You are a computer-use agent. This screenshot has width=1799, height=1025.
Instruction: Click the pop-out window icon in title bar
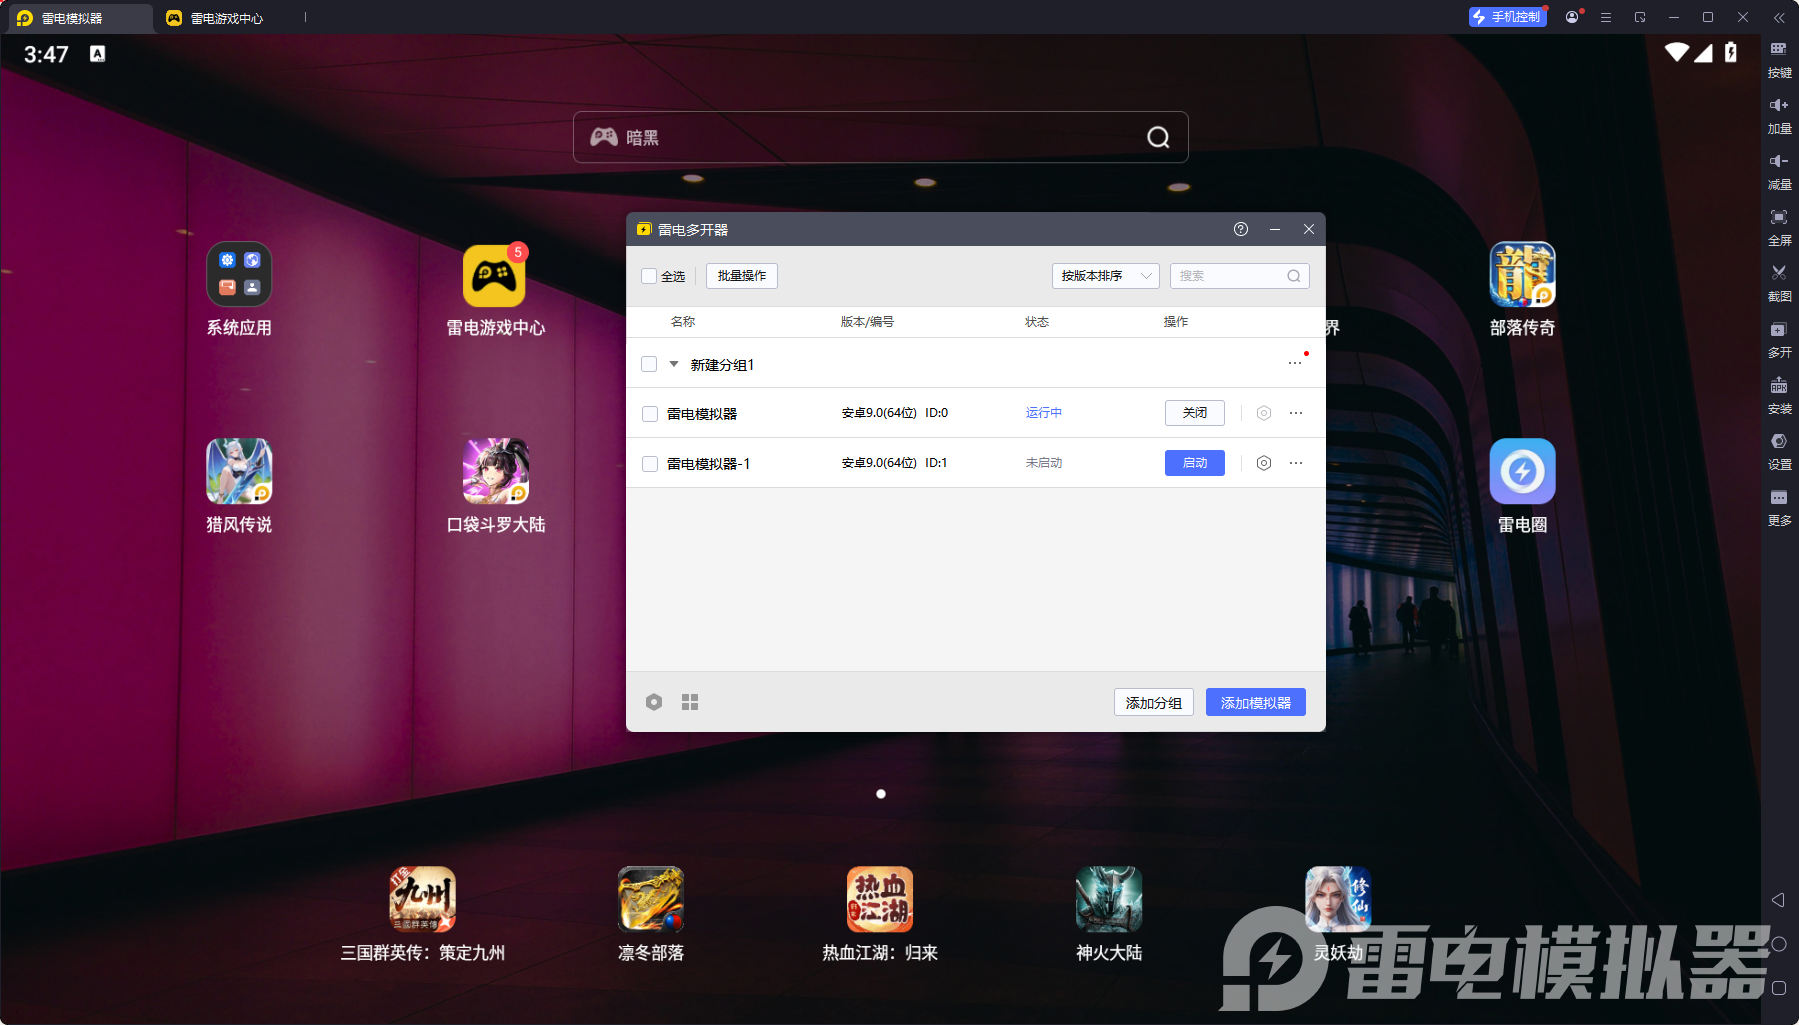pyautogui.click(x=1640, y=17)
